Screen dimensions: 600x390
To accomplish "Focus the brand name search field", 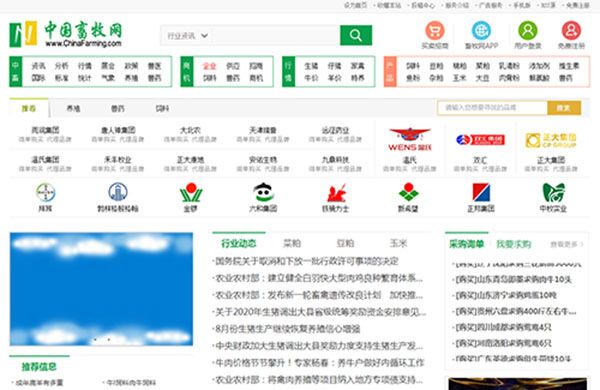I will coord(492,108).
